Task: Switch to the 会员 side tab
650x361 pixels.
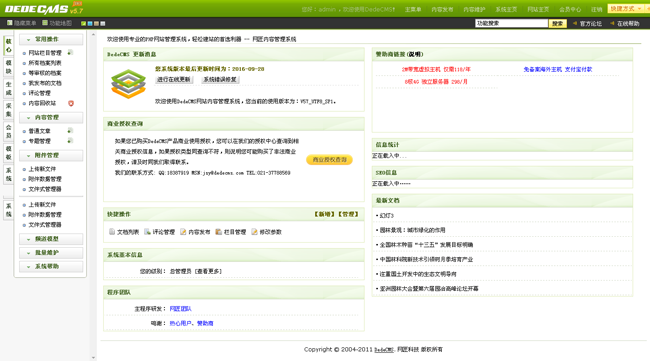Action: [9, 131]
